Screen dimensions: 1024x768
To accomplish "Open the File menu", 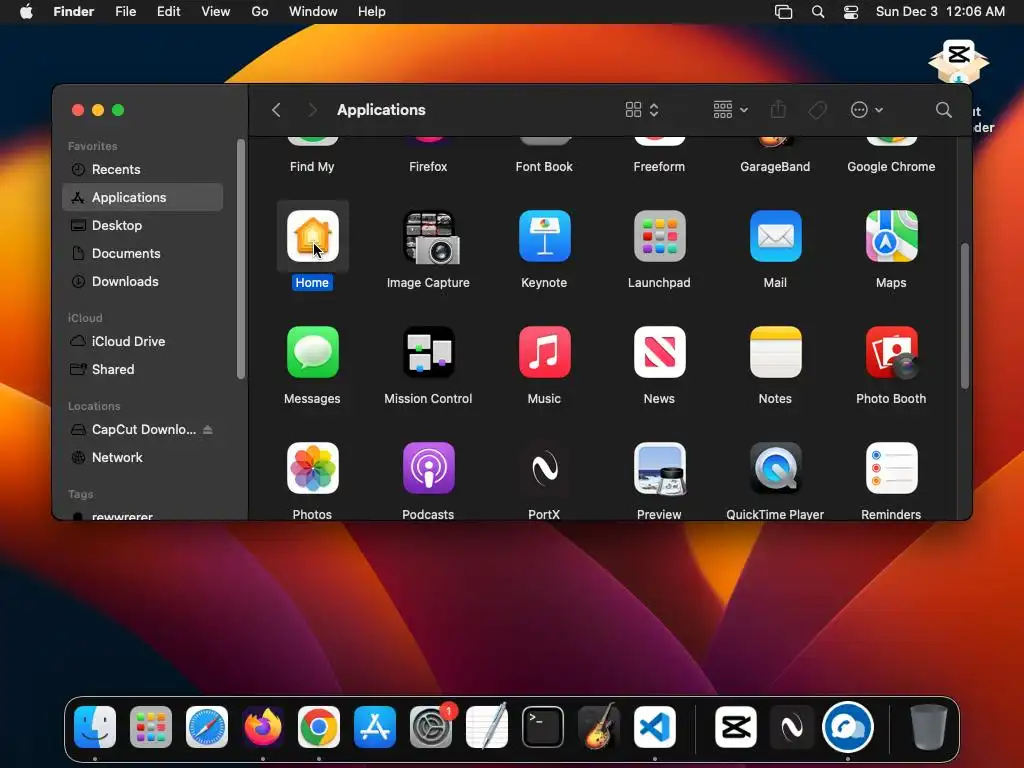I will (125, 12).
